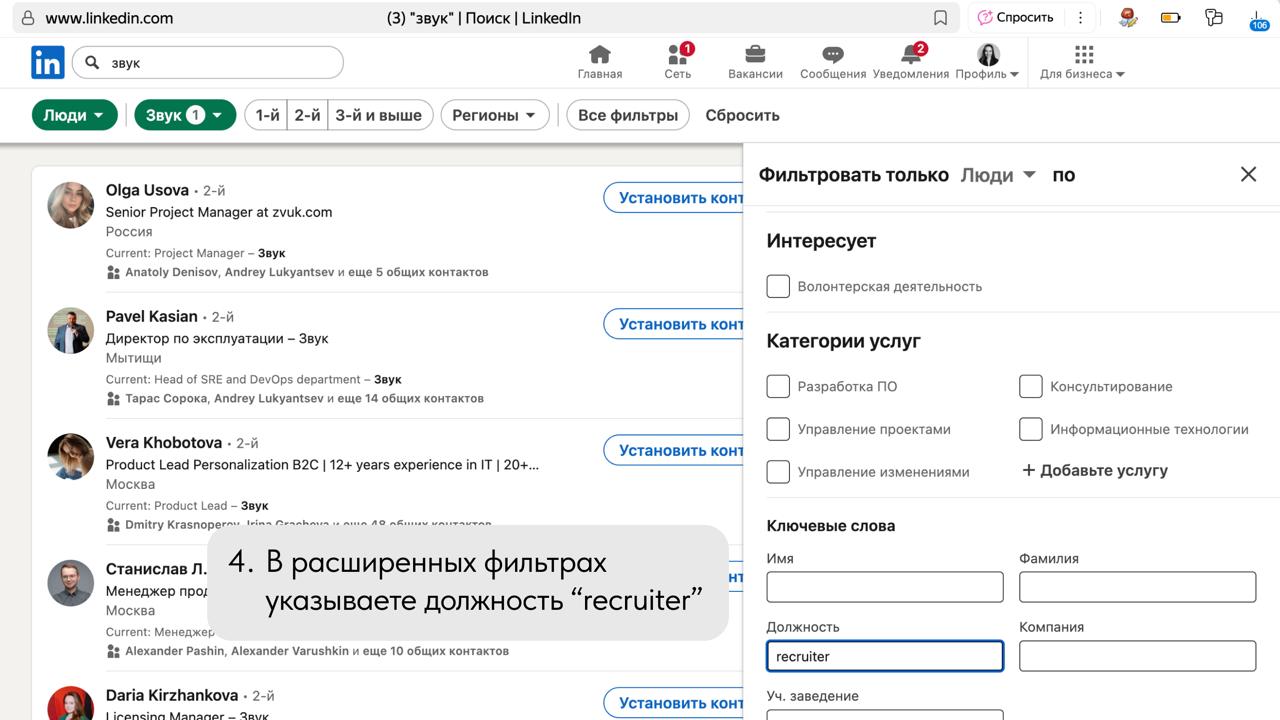This screenshot has height=720, width=1280.
Task: Close the filter panel with X
Action: tap(1248, 174)
